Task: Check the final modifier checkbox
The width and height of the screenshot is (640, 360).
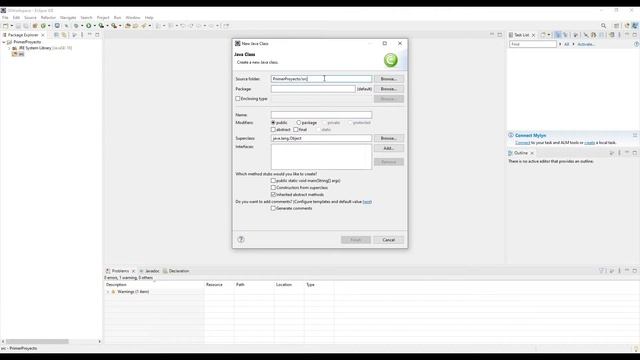Action: point(296,129)
